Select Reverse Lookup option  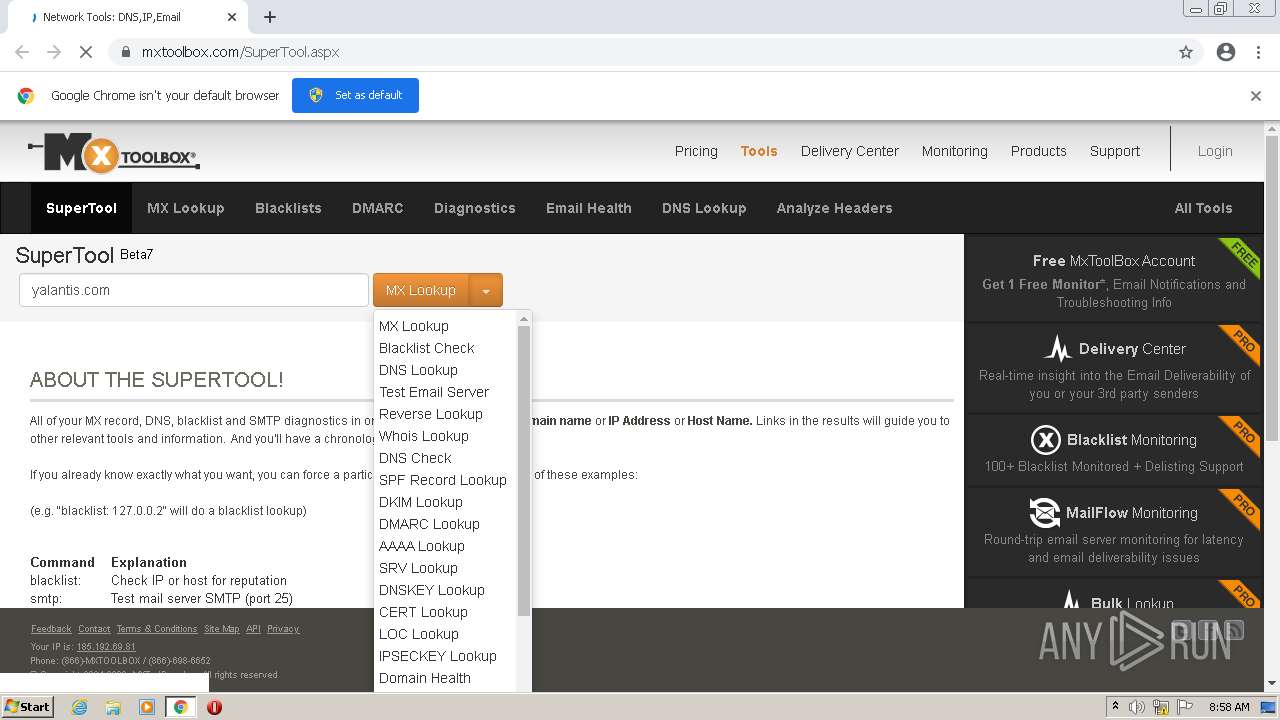[430, 414]
